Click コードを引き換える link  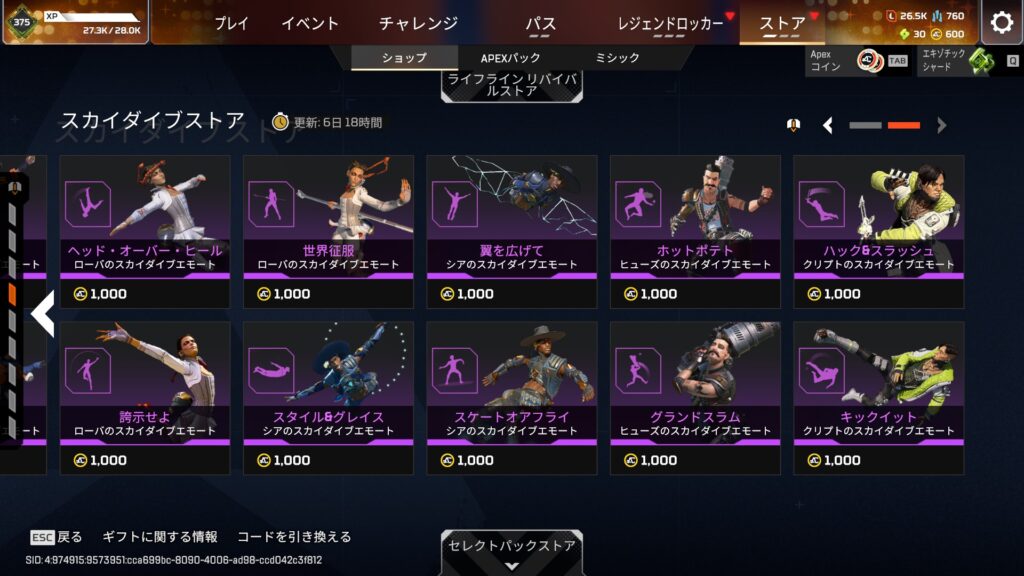coord(294,537)
